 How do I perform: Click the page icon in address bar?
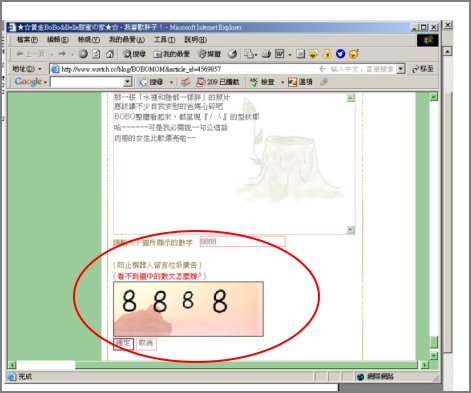pos(55,69)
